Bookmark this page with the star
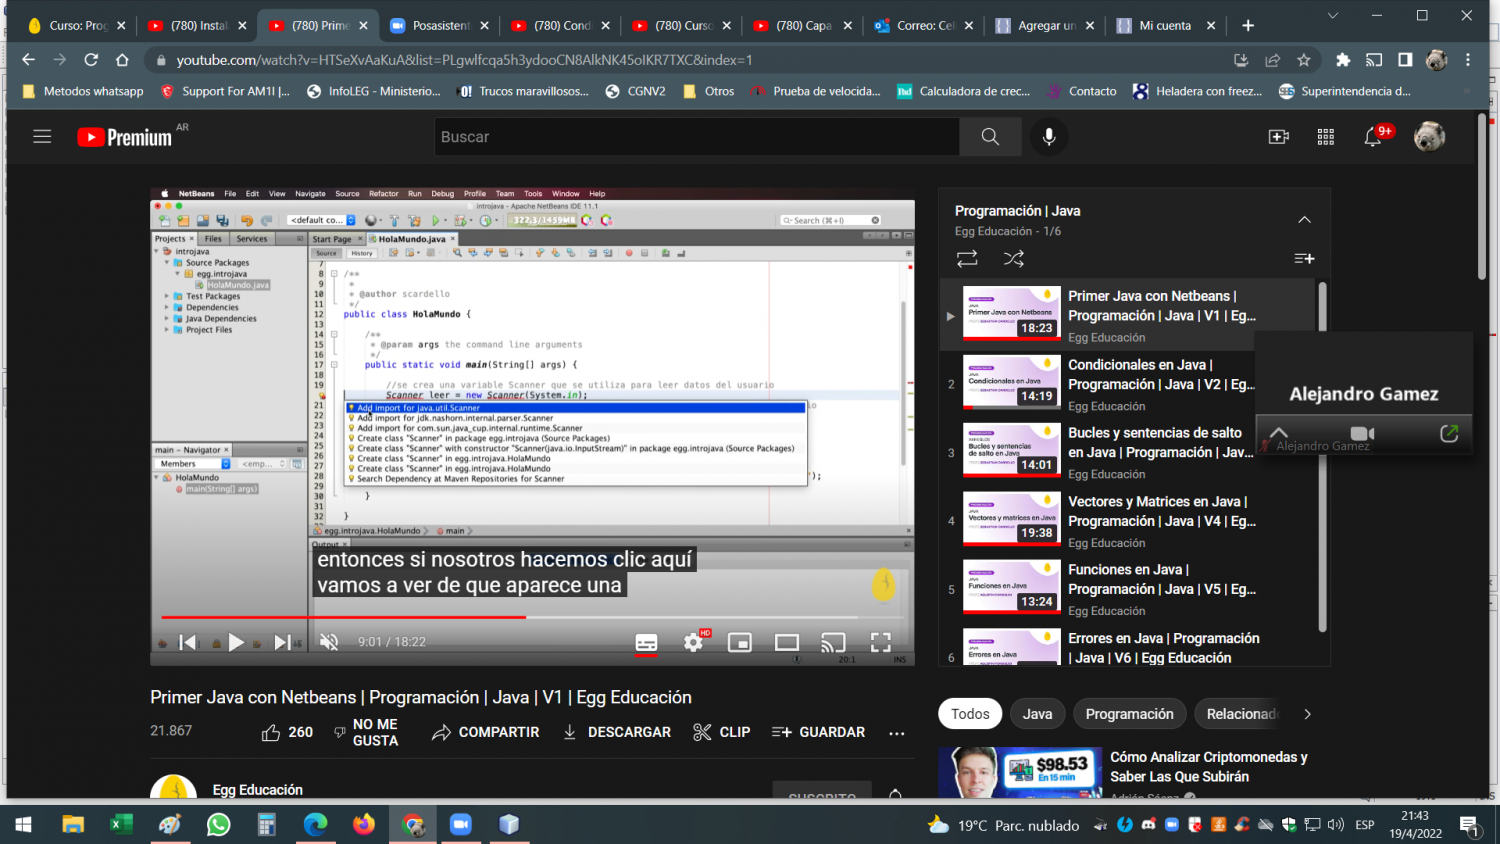The image size is (1500, 844). 1304,60
